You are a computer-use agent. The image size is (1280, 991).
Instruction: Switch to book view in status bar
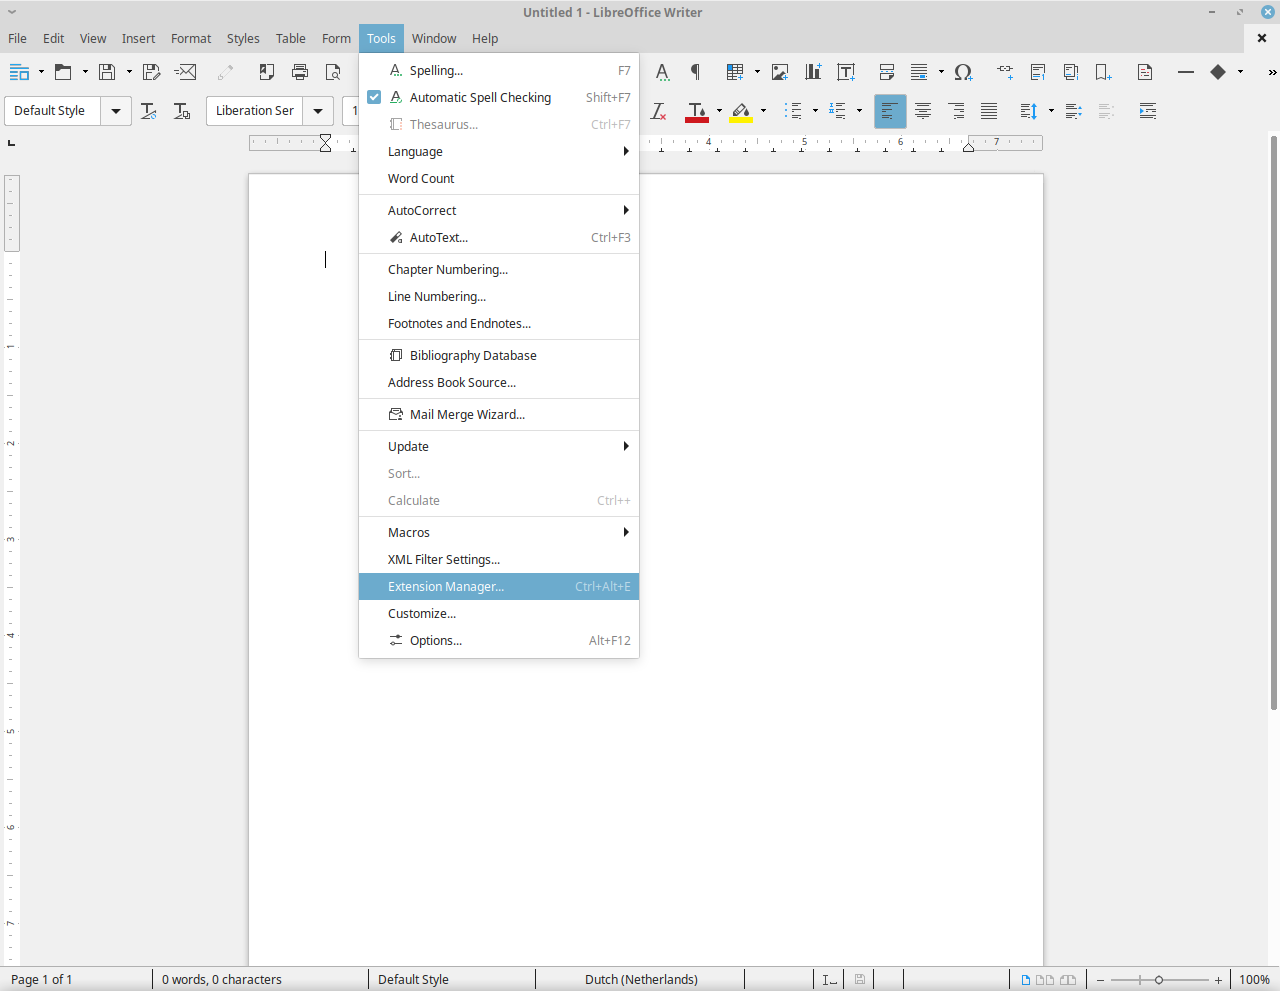point(1068,980)
